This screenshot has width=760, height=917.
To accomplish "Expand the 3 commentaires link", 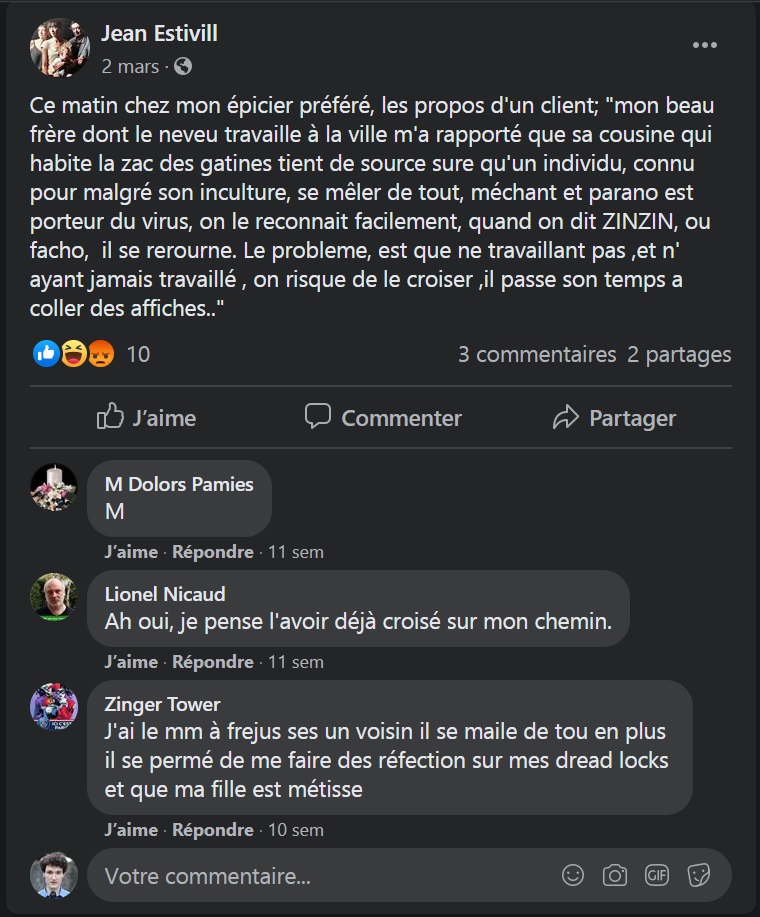I will pyautogui.click(x=537, y=354).
